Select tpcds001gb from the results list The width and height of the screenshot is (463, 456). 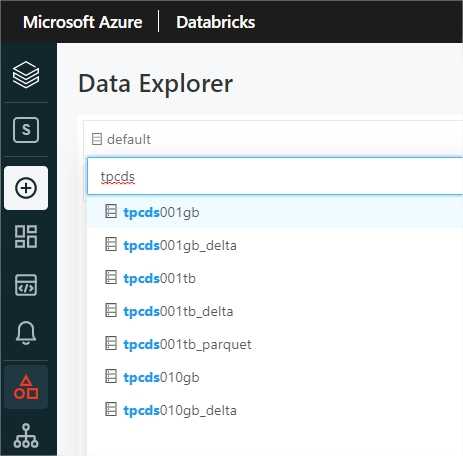coord(275,212)
